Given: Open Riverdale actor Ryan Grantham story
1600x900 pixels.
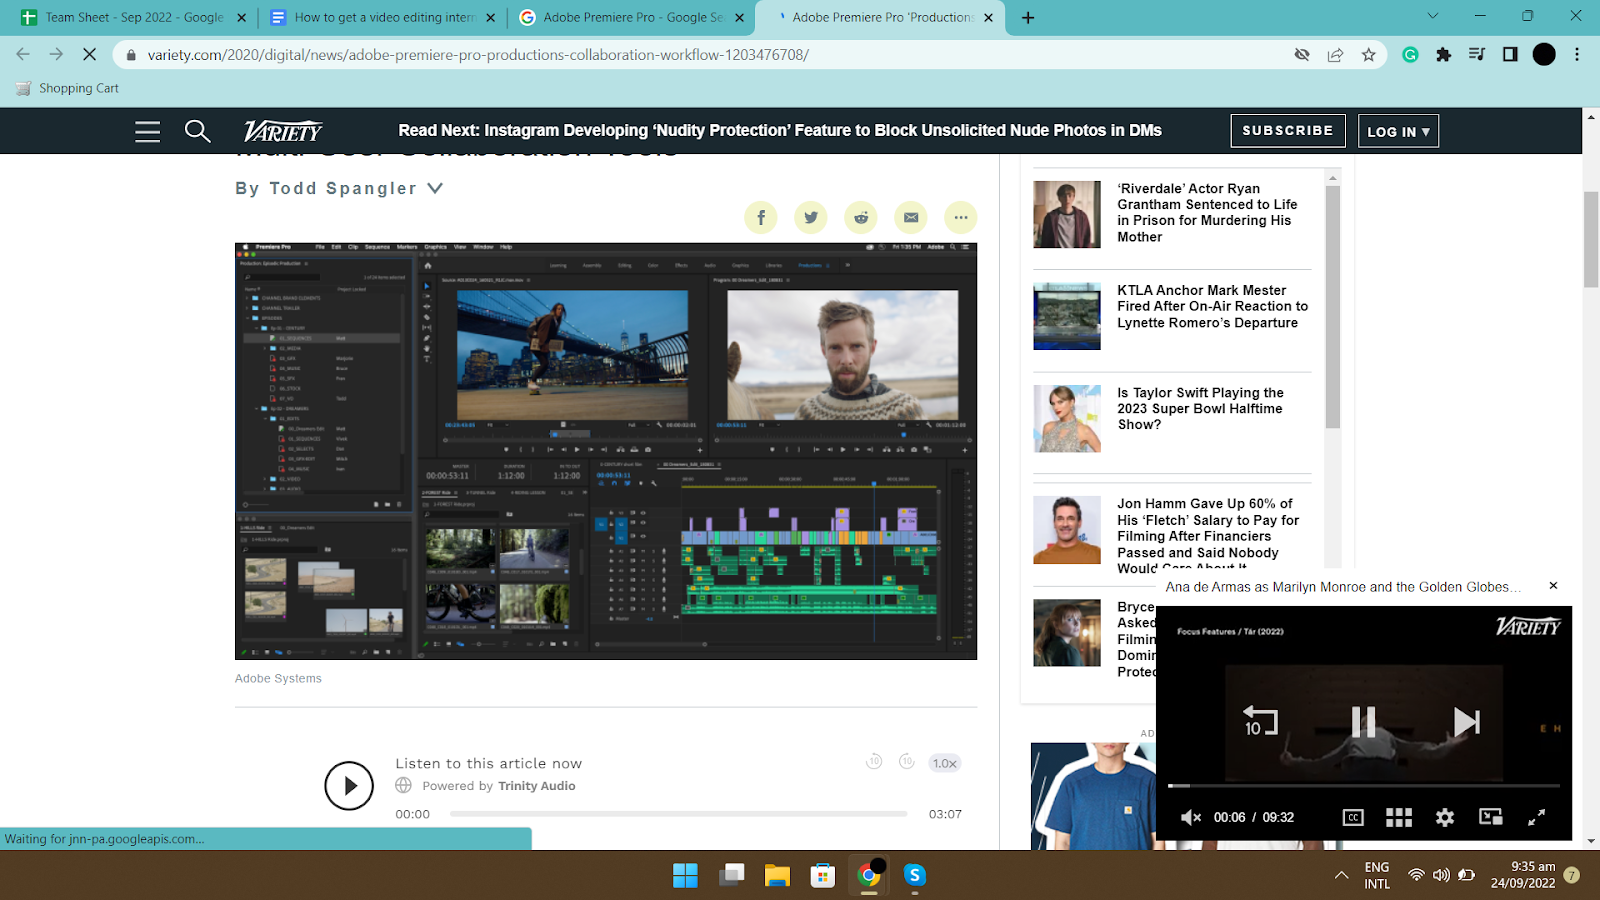Looking at the screenshot, I should pyautogui.click(x=1207, y=213).
